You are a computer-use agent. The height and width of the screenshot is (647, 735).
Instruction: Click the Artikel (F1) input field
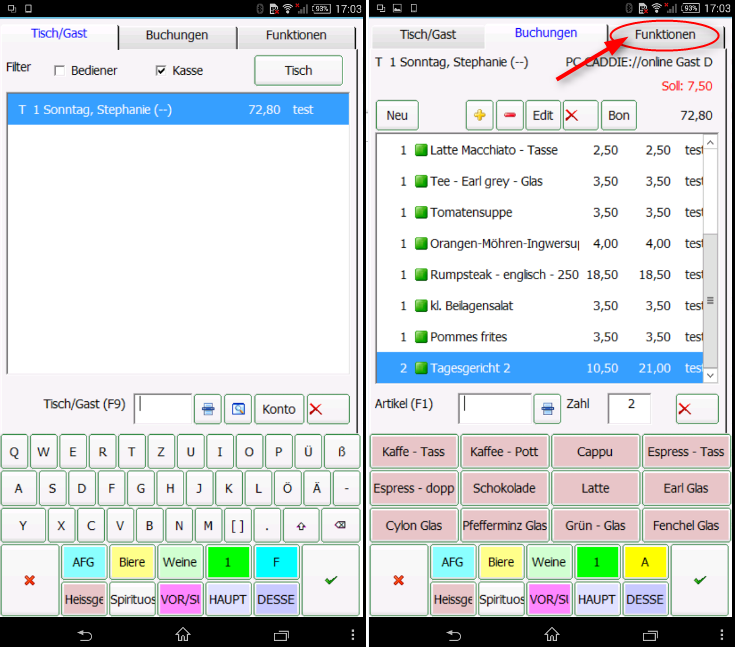pos(495,409)
